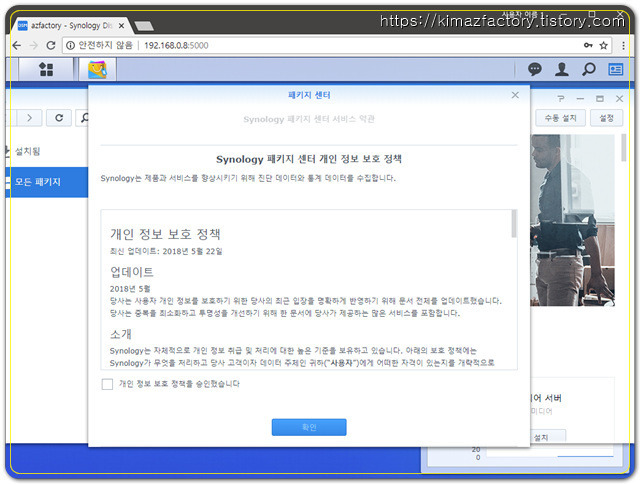
Task: Click the Package Center list scrollbar
Action: pos(623,148)
